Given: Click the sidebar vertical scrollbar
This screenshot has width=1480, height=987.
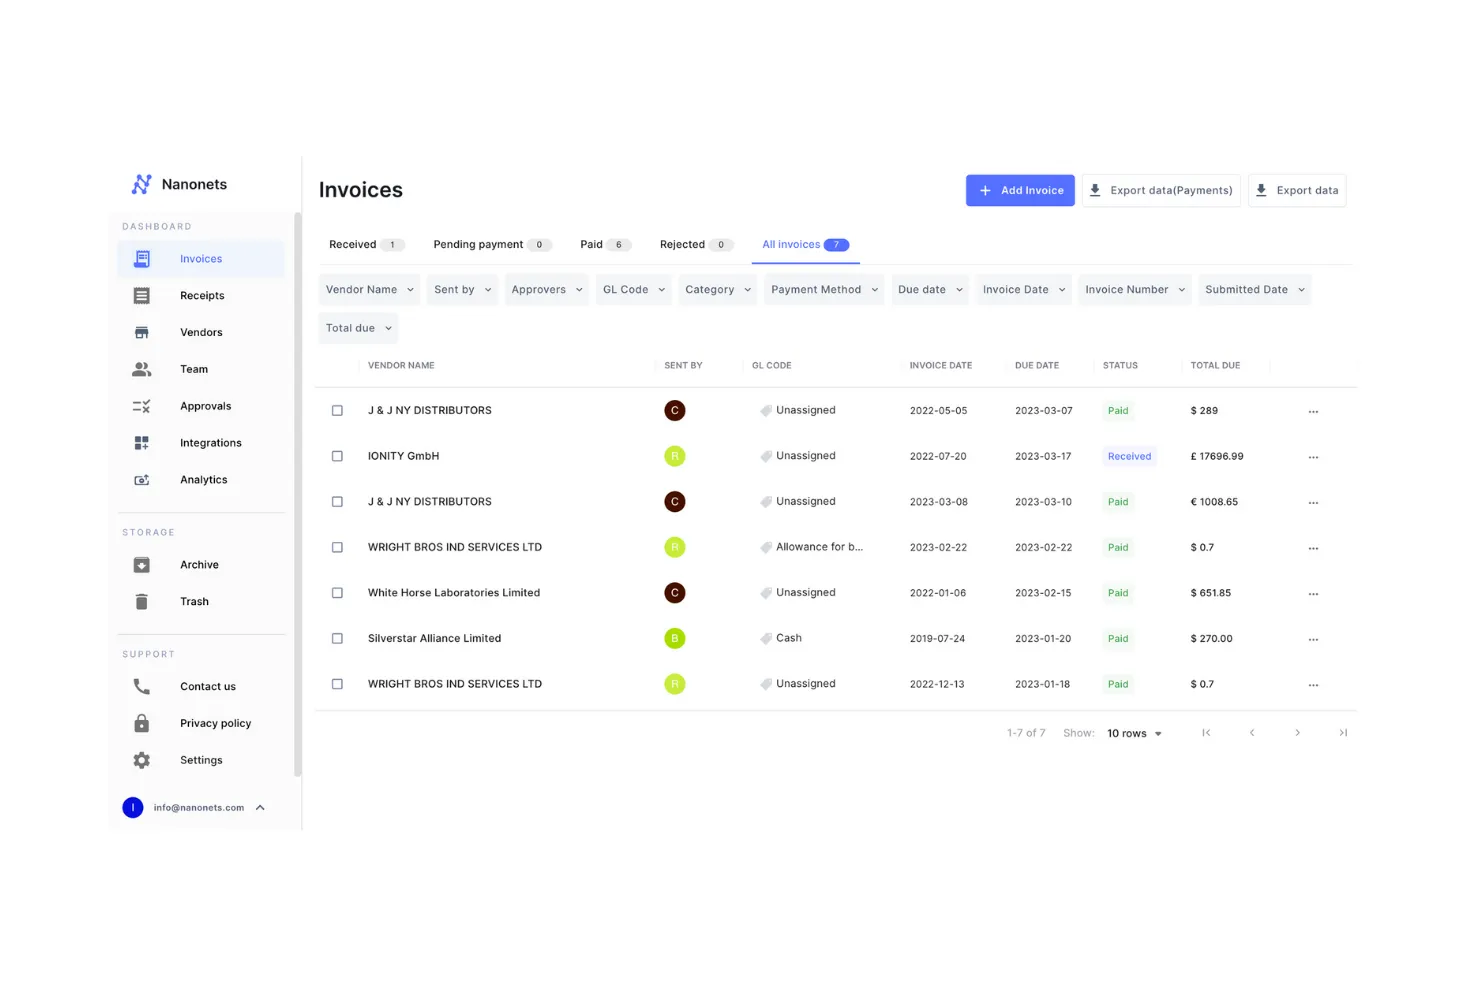Looking at the screenshot, I should point(297,495).
